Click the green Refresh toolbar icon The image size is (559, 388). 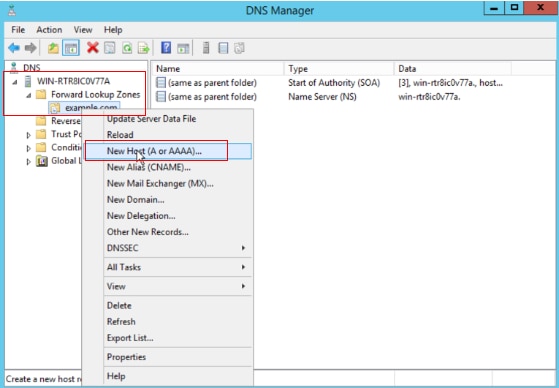[127, 48]
